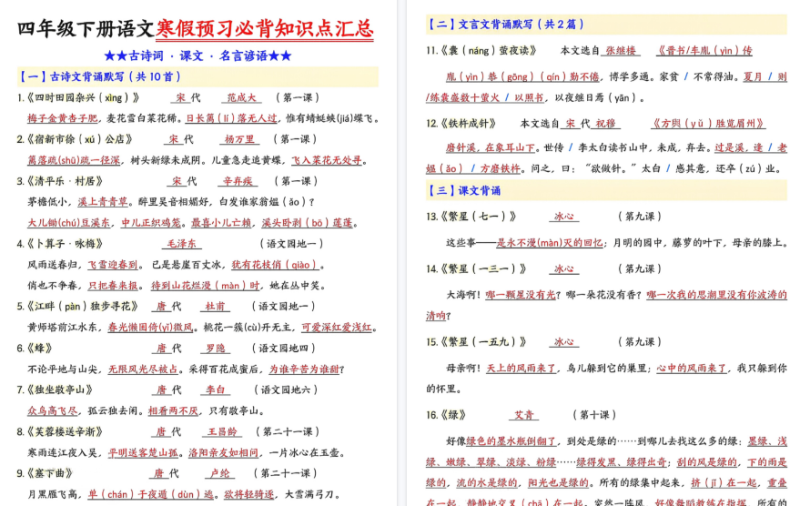Click the underlined phrase '只把春来报'
The width and height of the screenshot is (800, 506).
point(113,286)
